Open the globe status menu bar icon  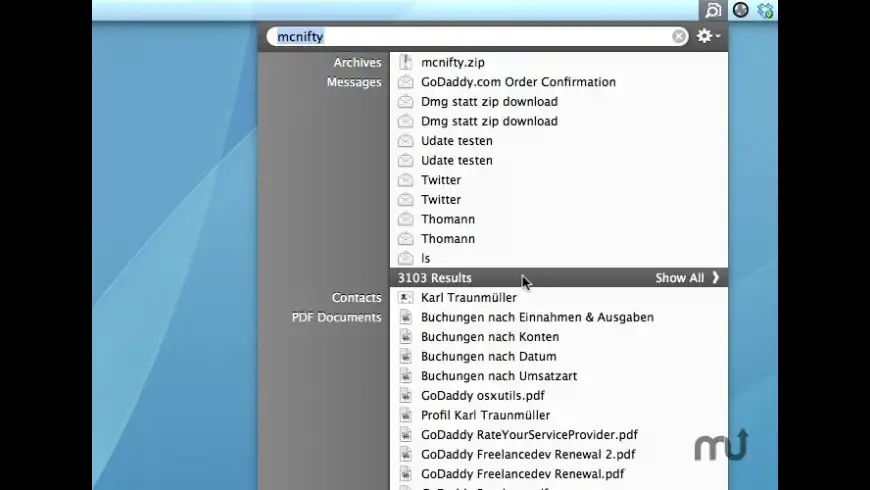741,10
